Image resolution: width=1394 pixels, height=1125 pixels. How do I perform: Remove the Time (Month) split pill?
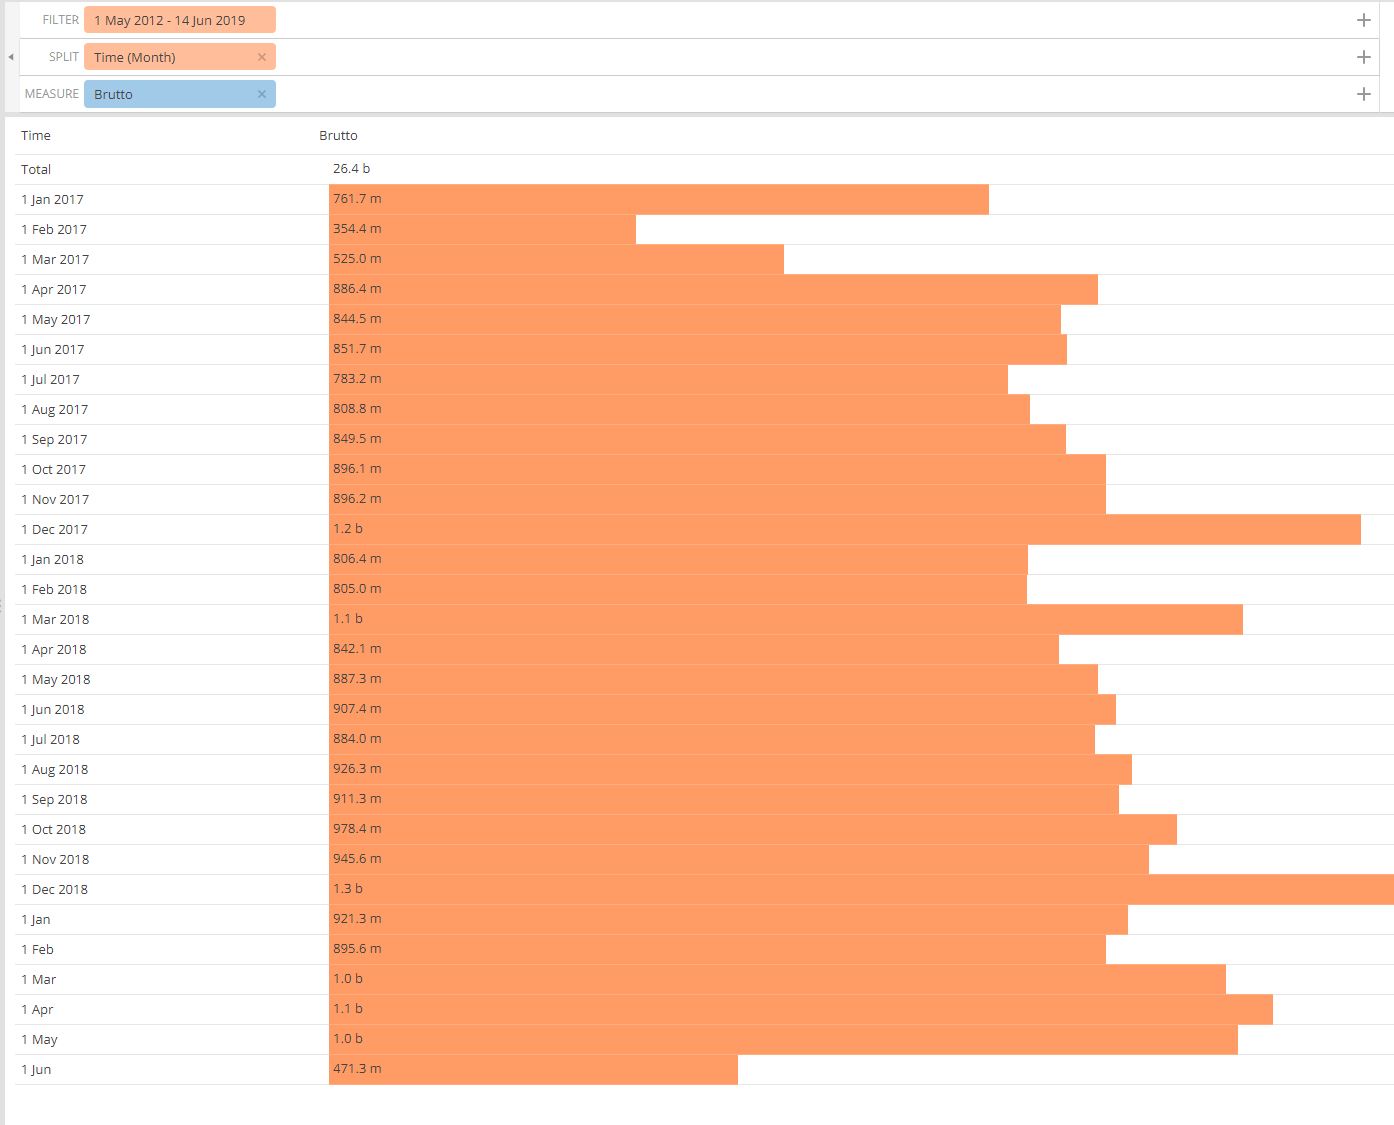point(262,57)
